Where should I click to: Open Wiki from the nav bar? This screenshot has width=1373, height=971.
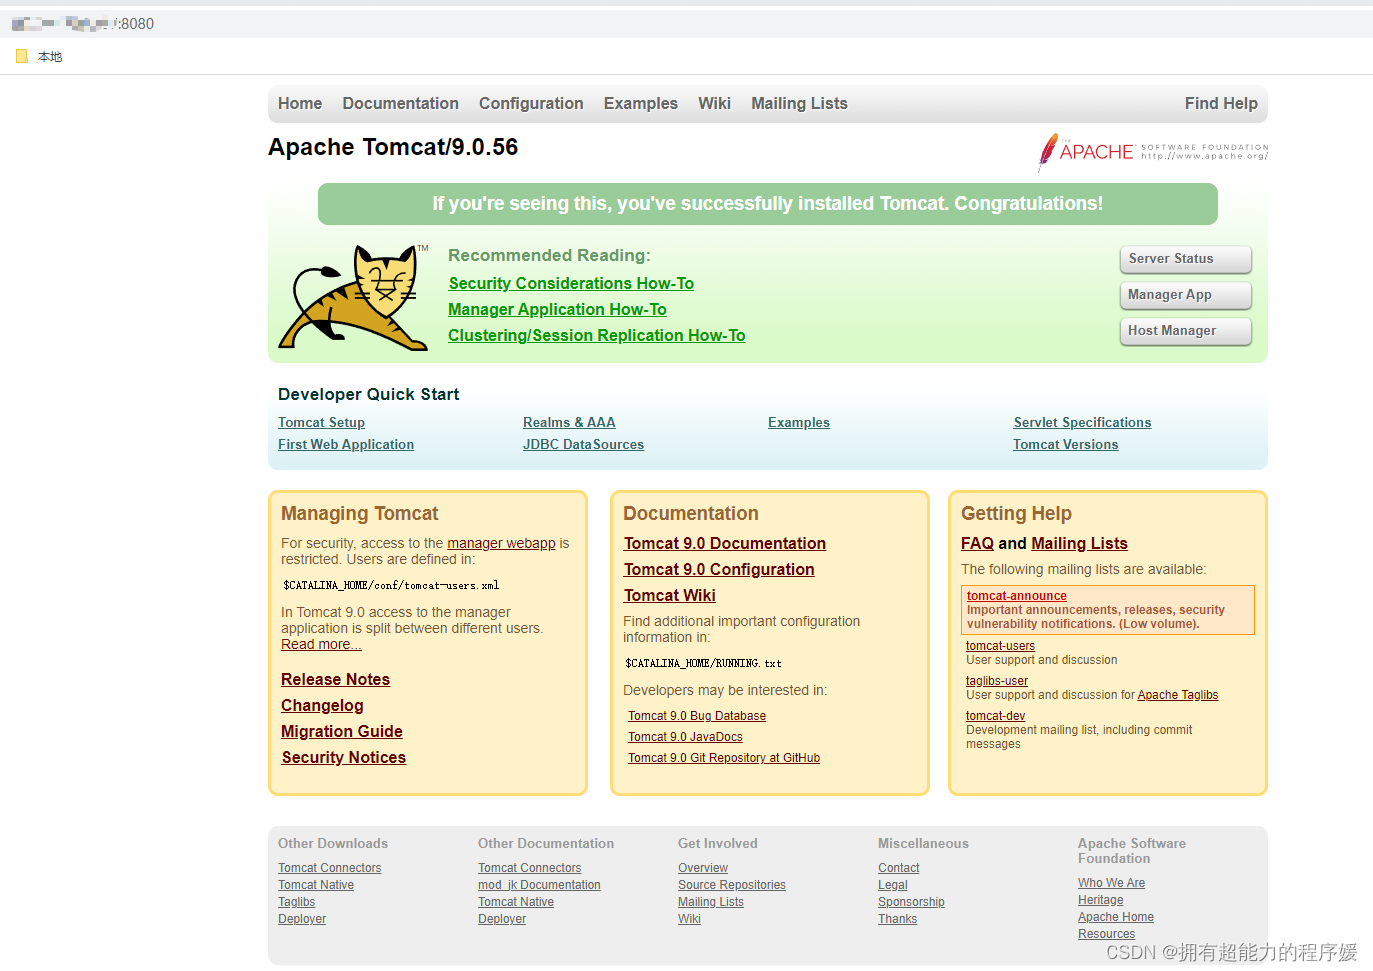coord(714,103)
